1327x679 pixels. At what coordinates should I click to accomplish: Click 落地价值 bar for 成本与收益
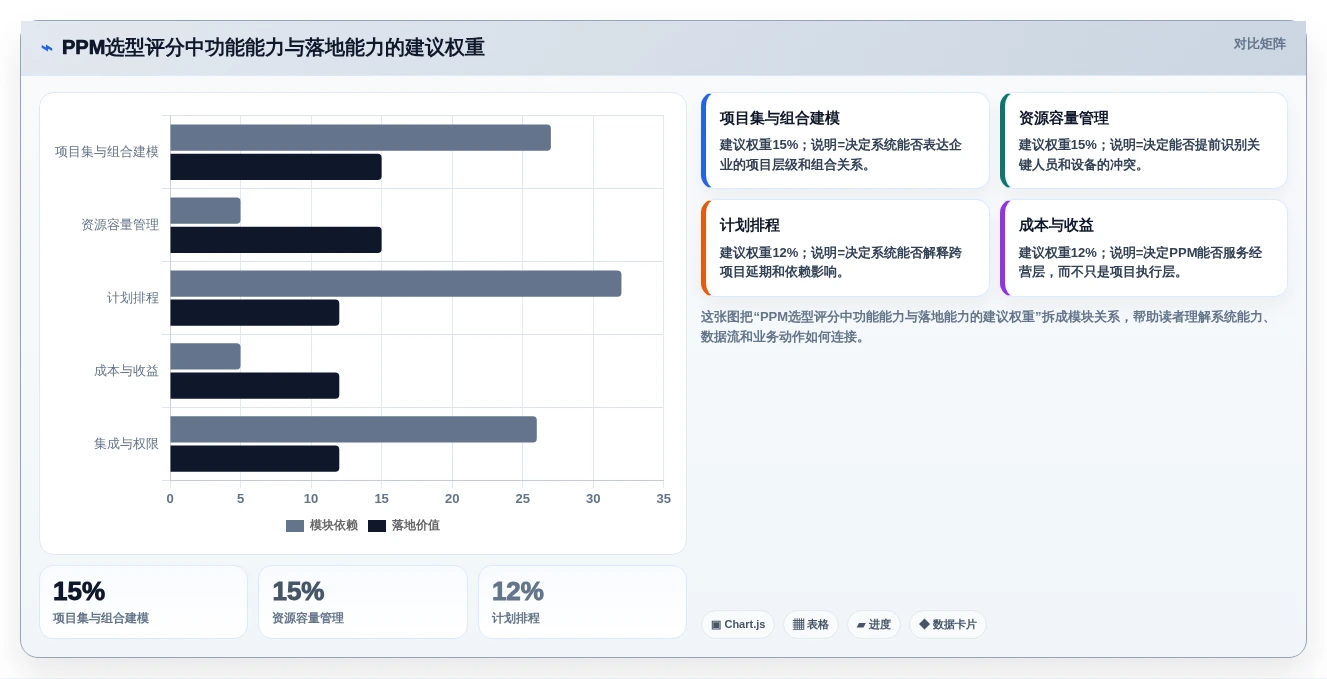click(x=255, y=386)
